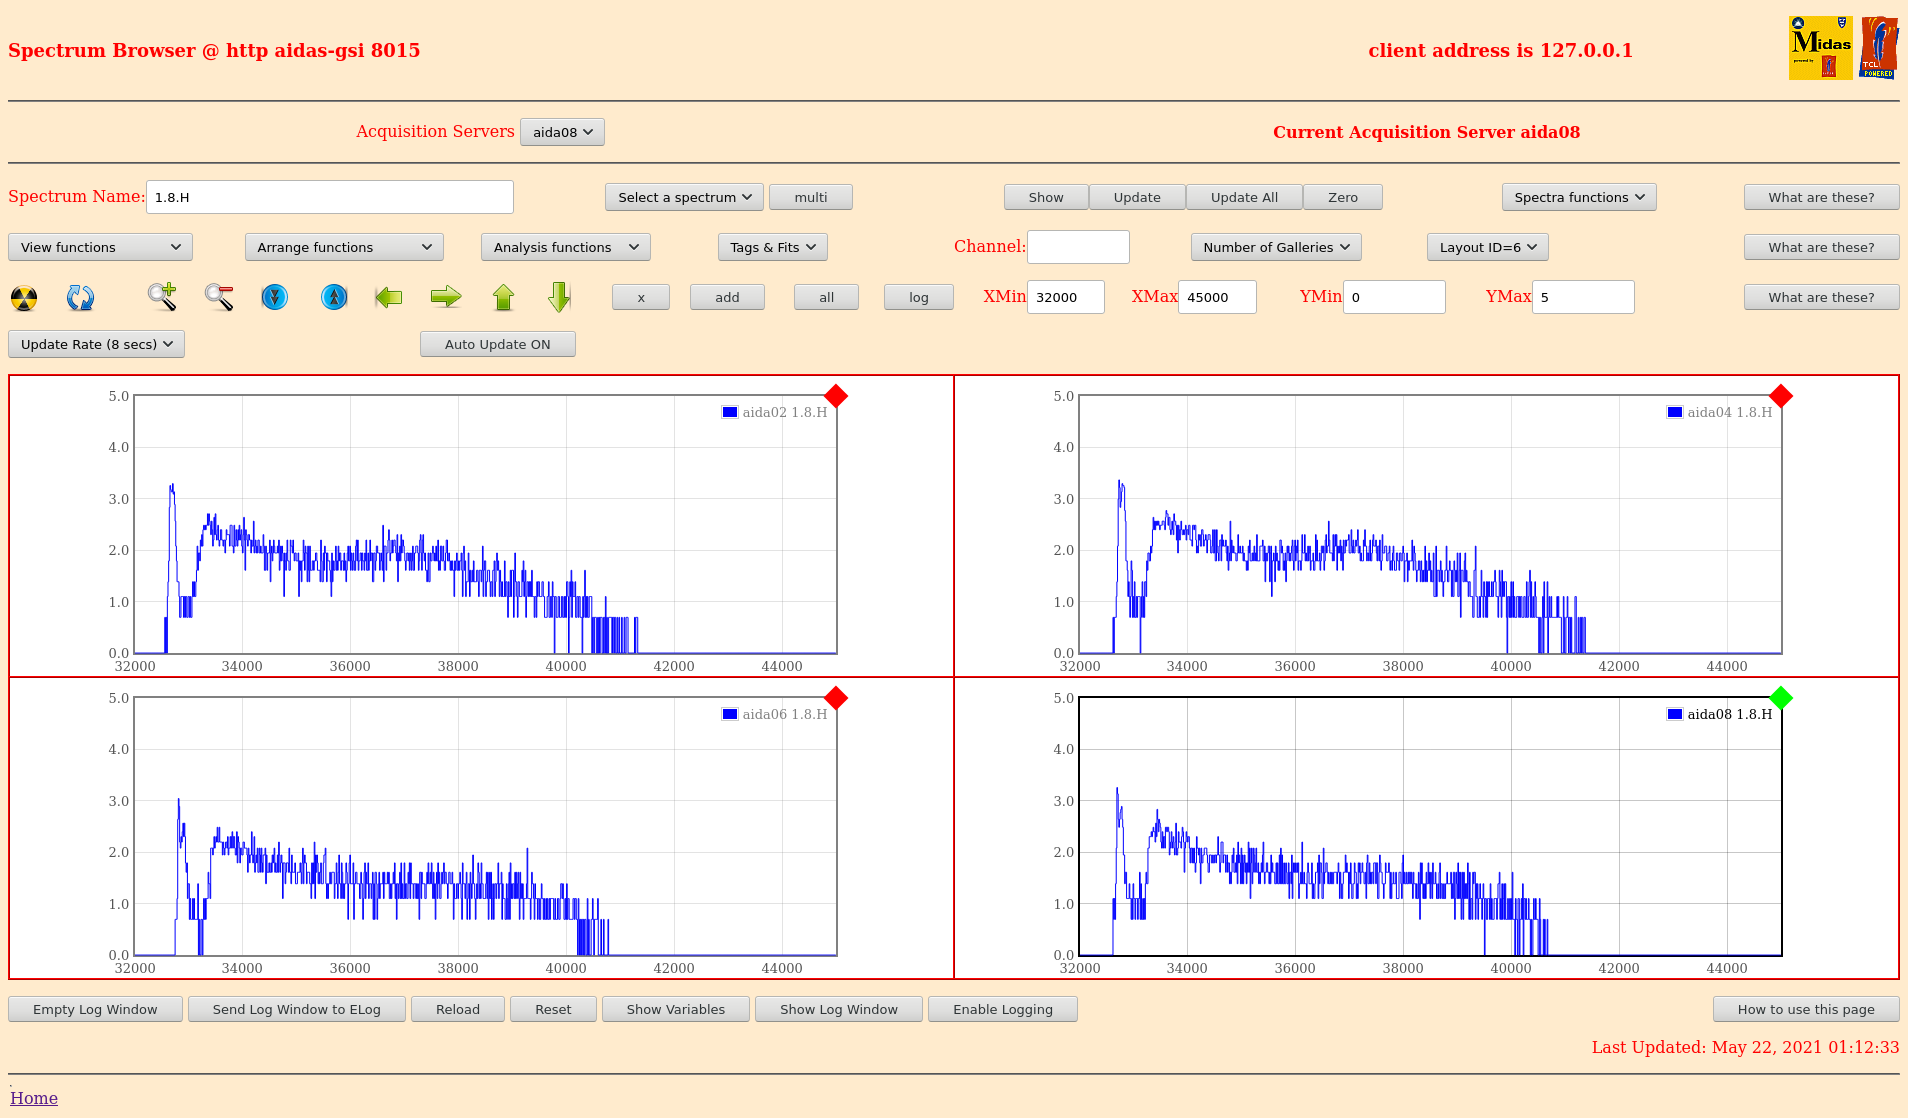
Task: Follow the Home link
Action: pyautogui.click(x=34, y=1098)
